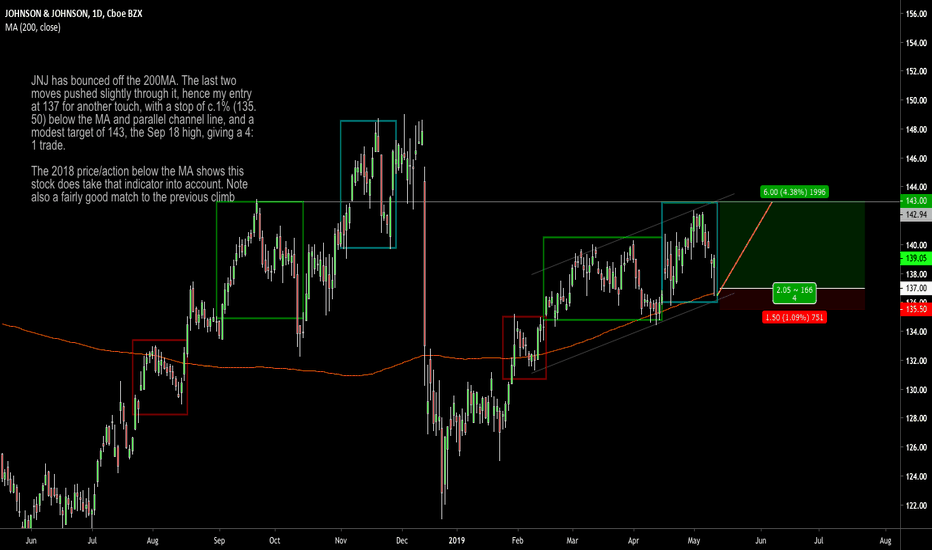Click the 154.00 price axis label

click(916, 43)
